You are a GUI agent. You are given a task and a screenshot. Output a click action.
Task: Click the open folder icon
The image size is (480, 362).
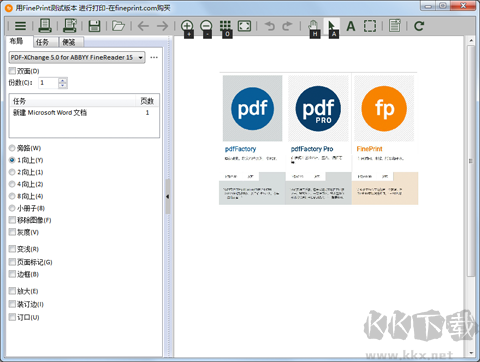(118, 26)
